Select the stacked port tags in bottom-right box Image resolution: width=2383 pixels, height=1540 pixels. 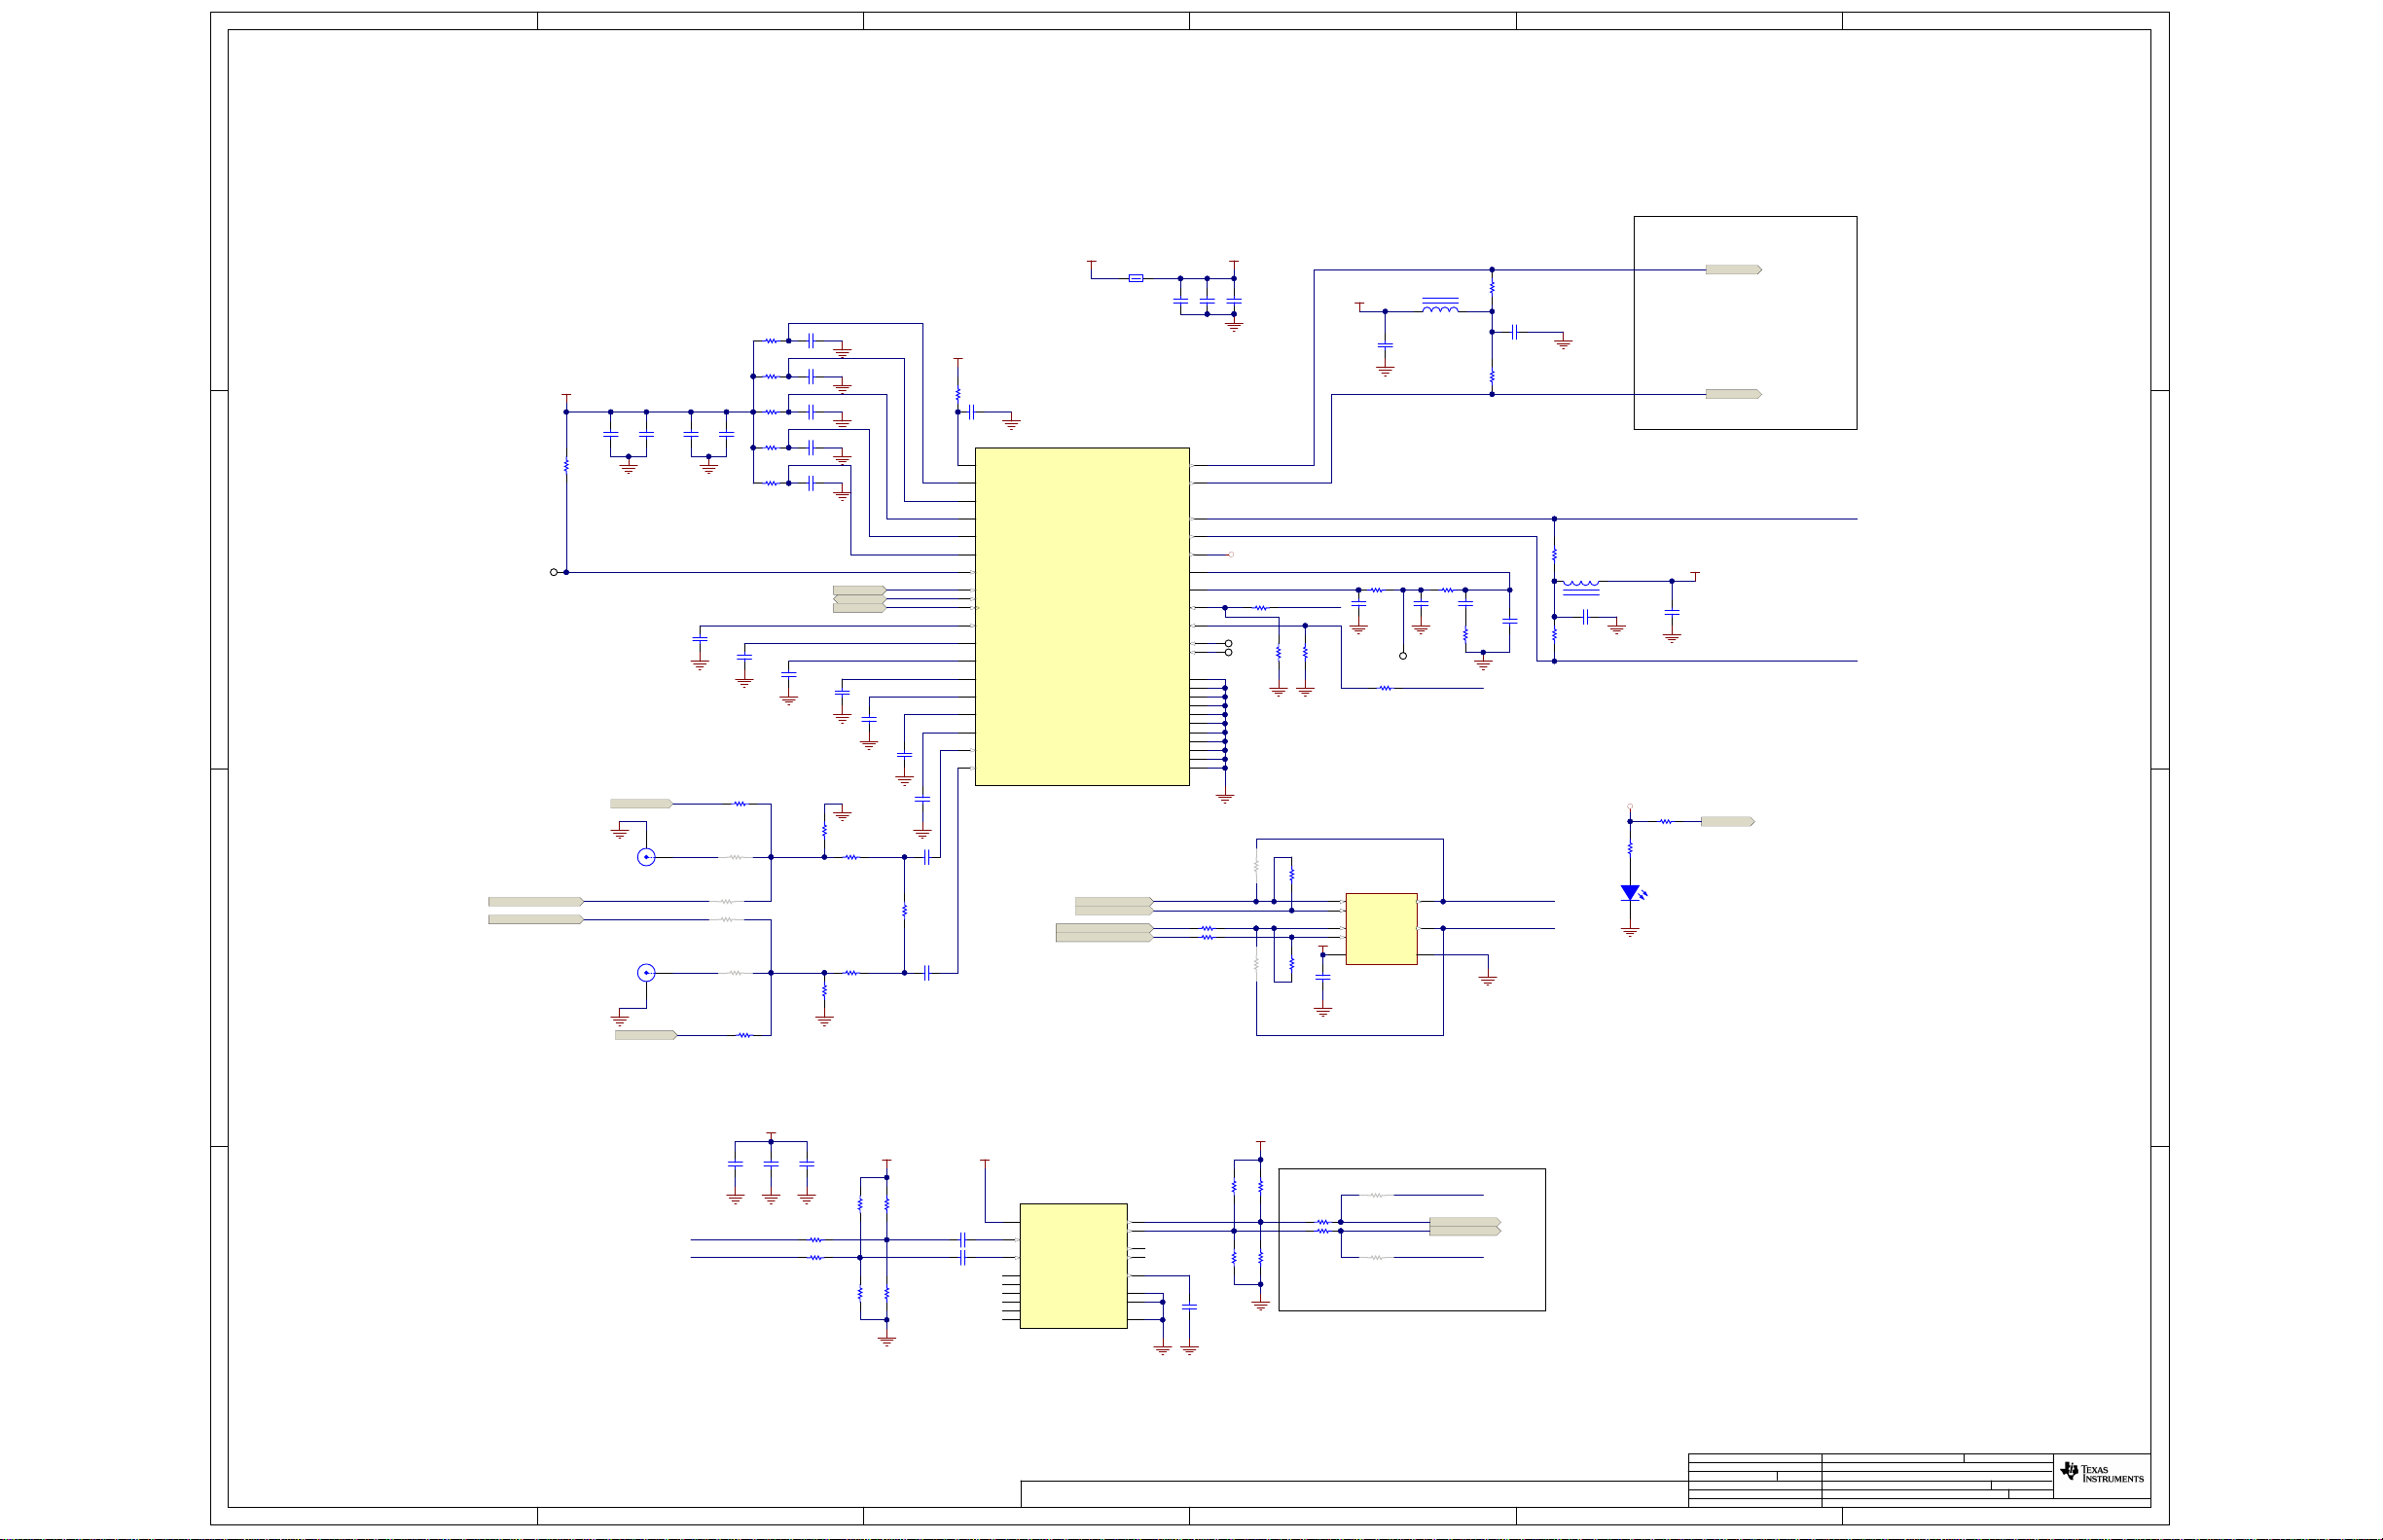[x=1464, y=1227]
